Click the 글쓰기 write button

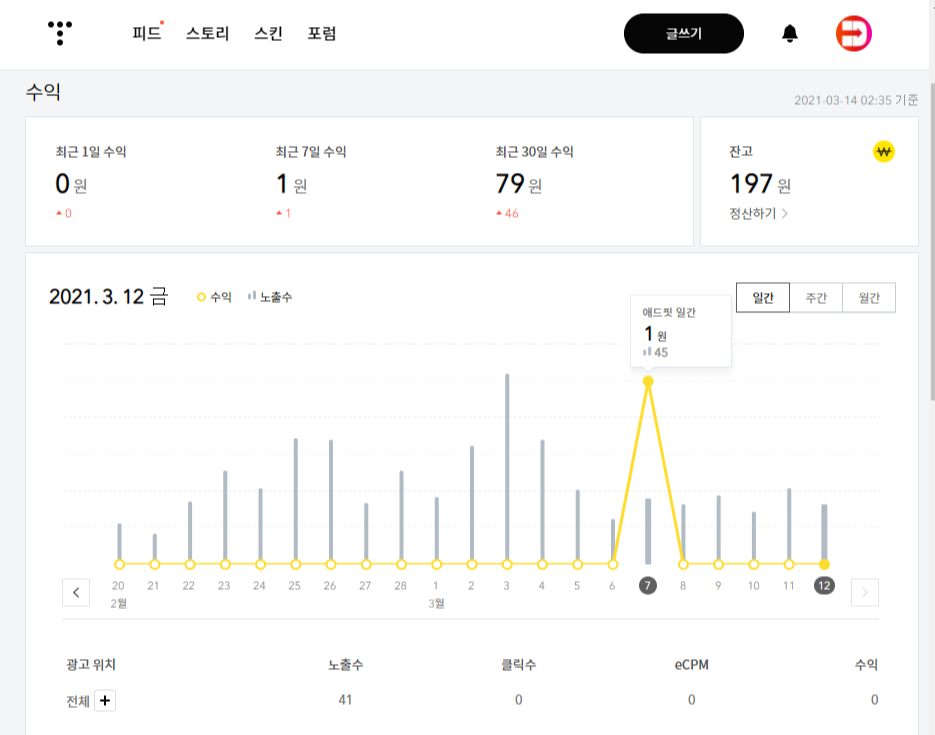point(683,33)
